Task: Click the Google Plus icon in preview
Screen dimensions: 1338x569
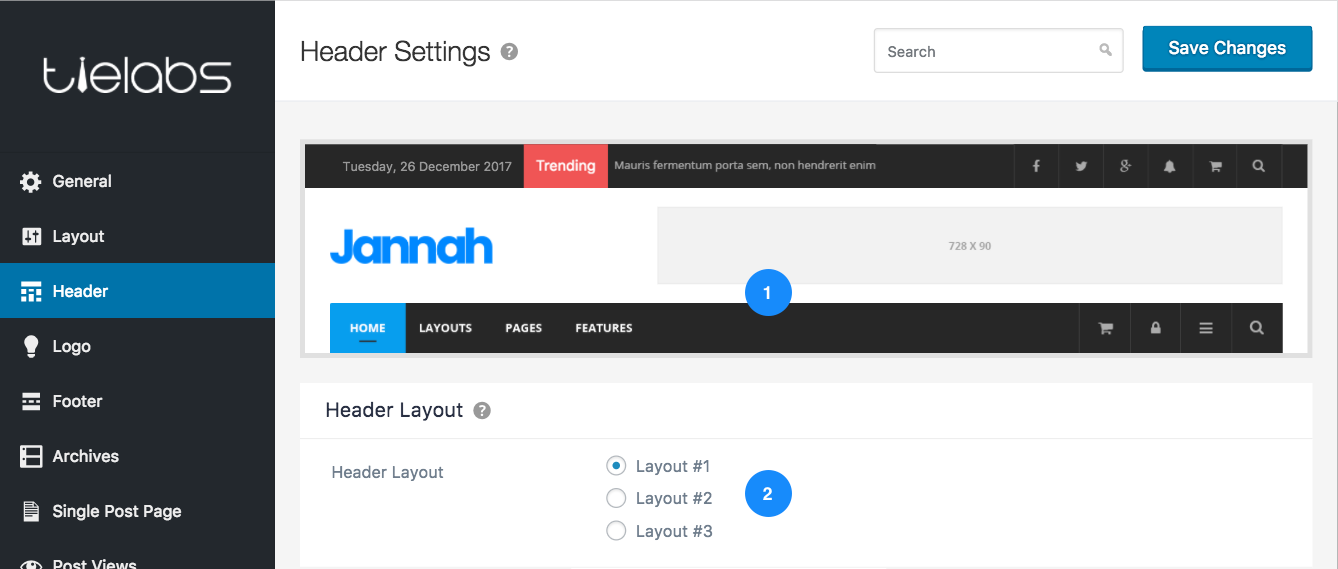Action: 1125,166
